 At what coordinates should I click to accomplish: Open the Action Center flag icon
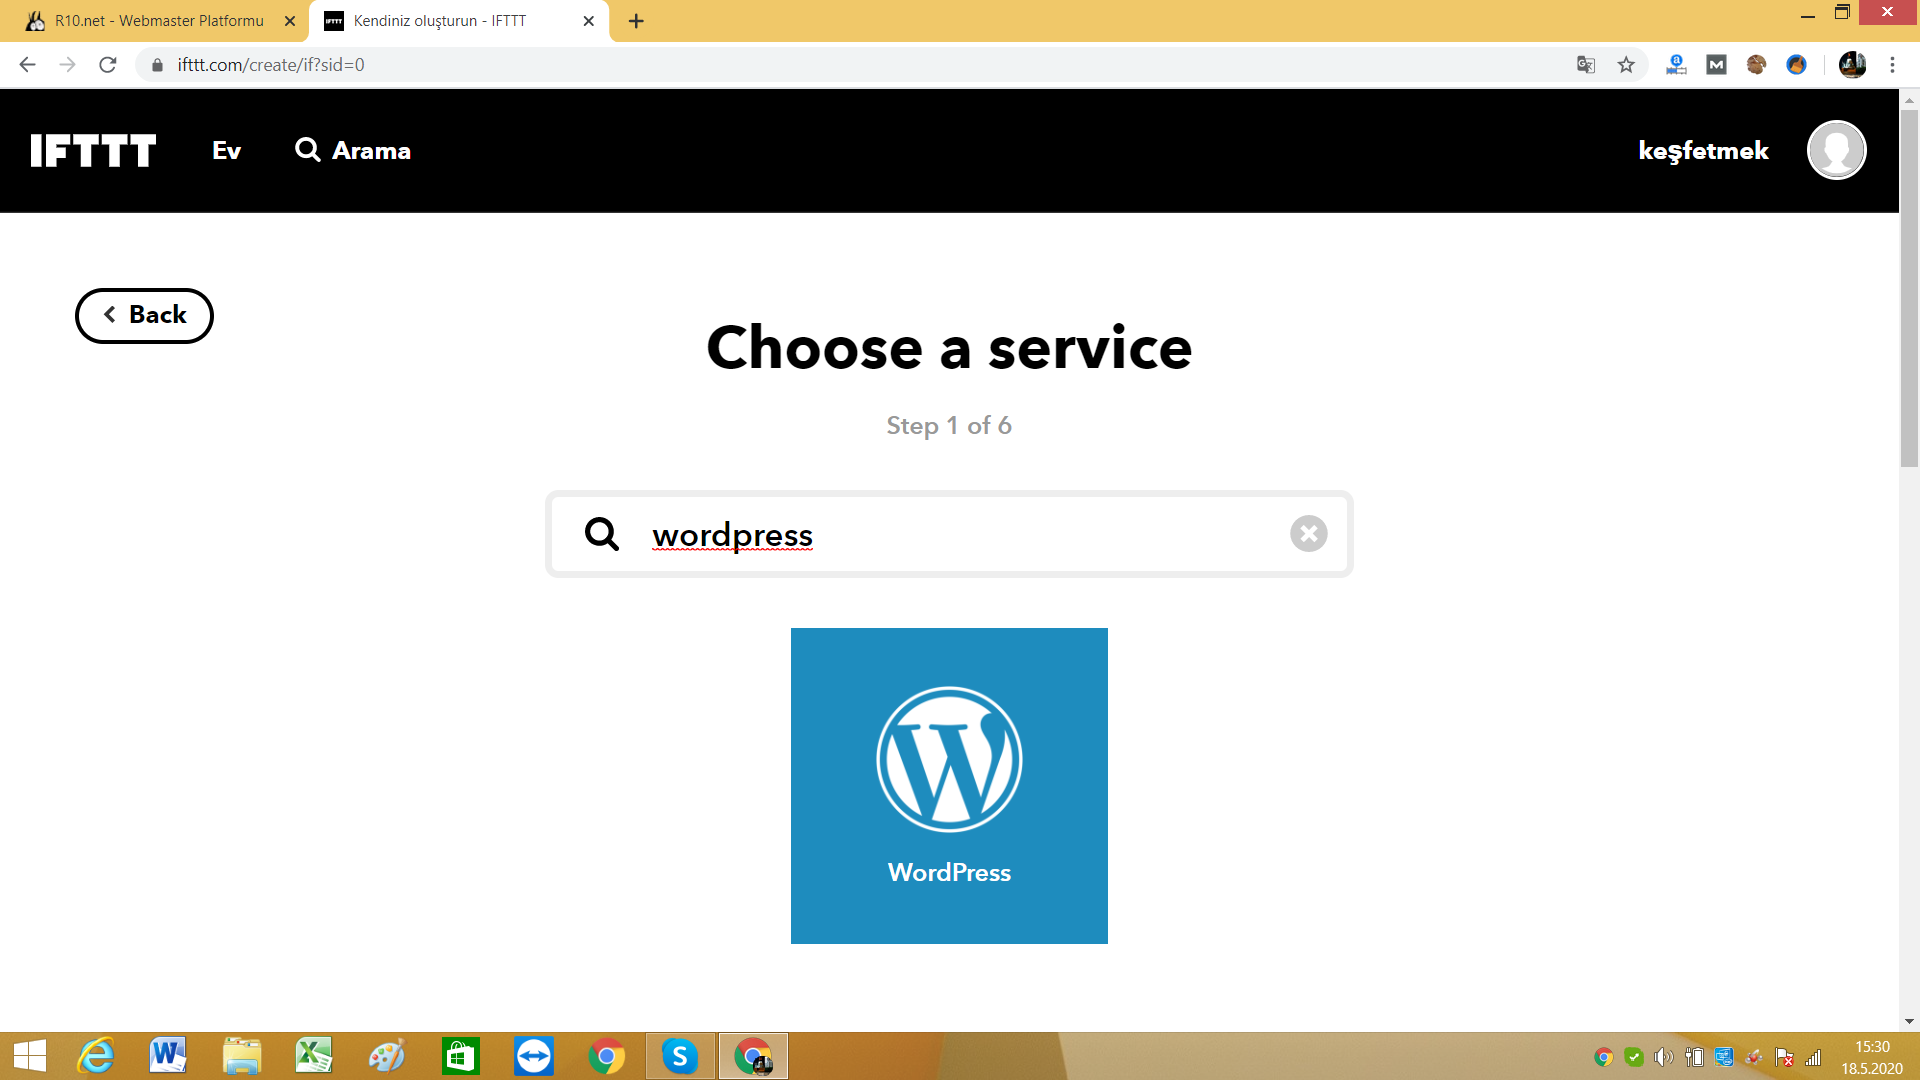click(x=1784, y=1057)
